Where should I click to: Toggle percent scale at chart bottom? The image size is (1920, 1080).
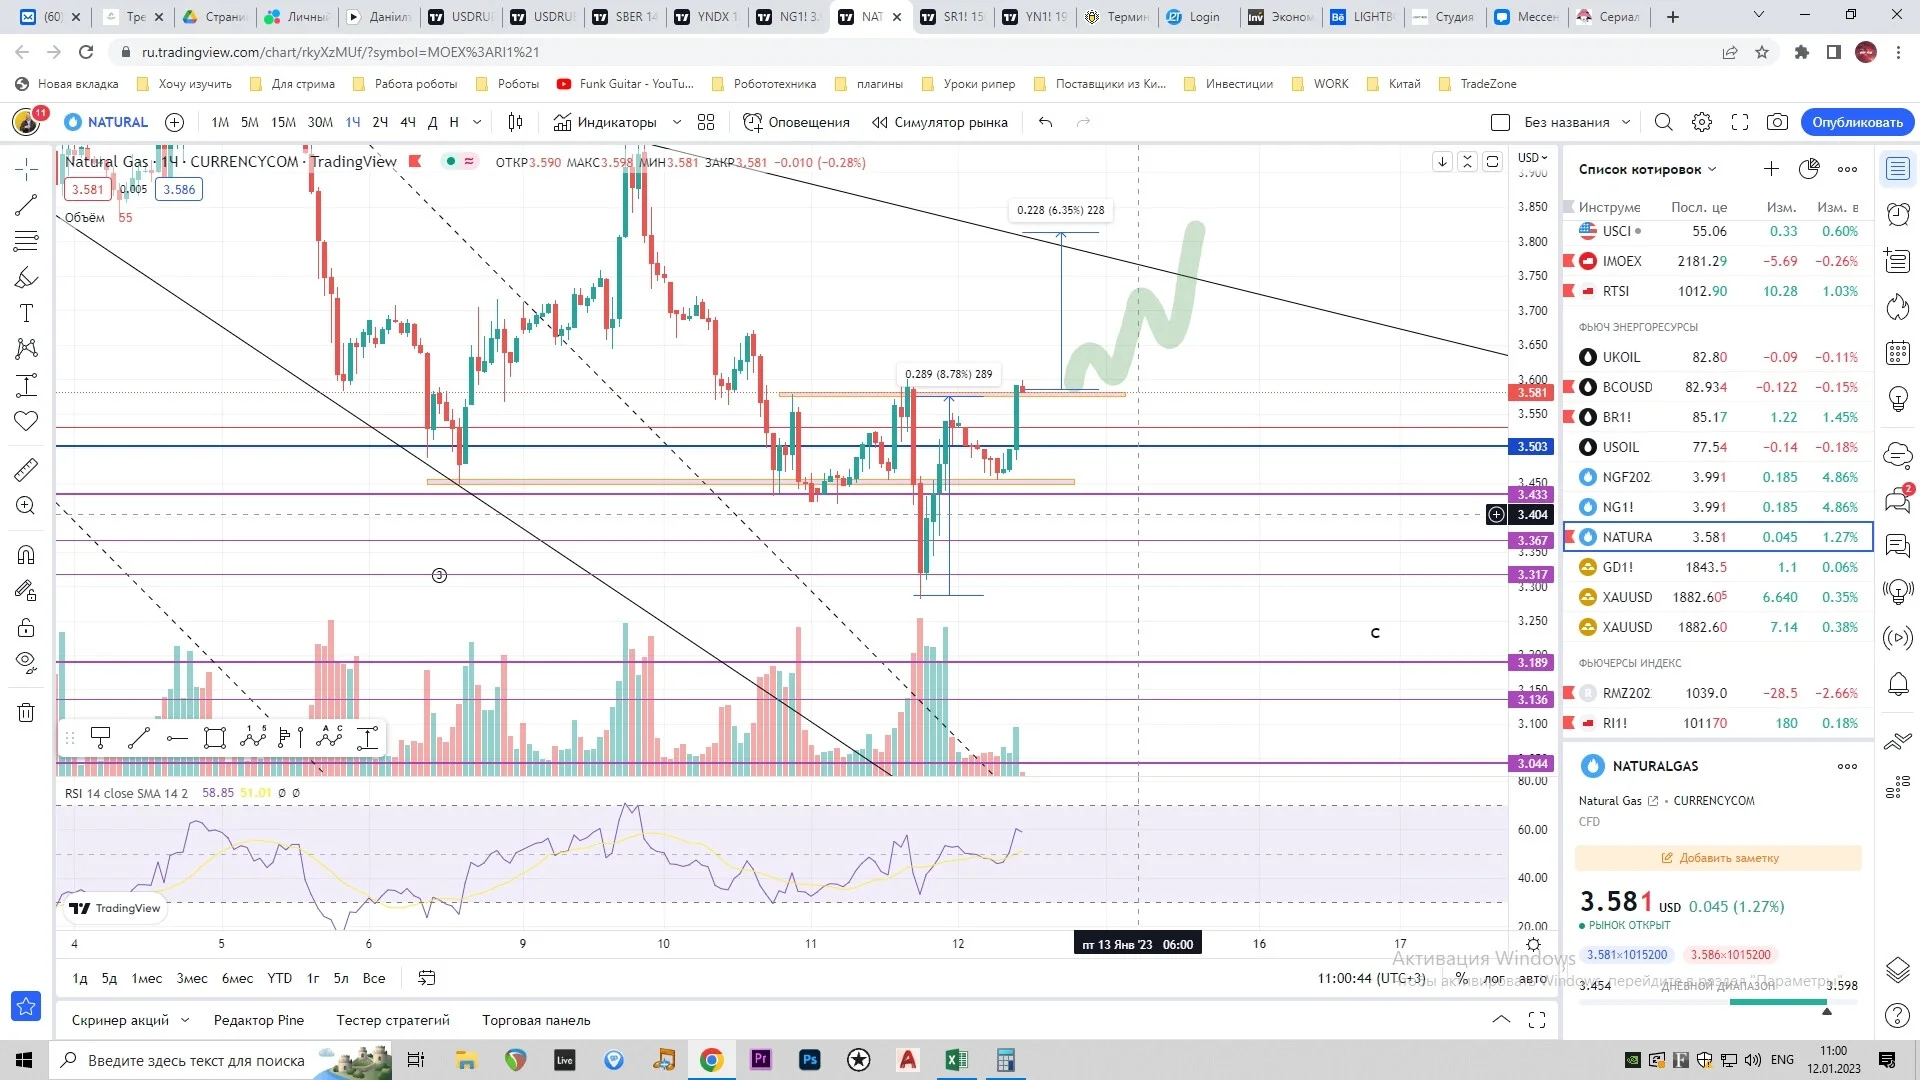click(x=1462, y=978)
